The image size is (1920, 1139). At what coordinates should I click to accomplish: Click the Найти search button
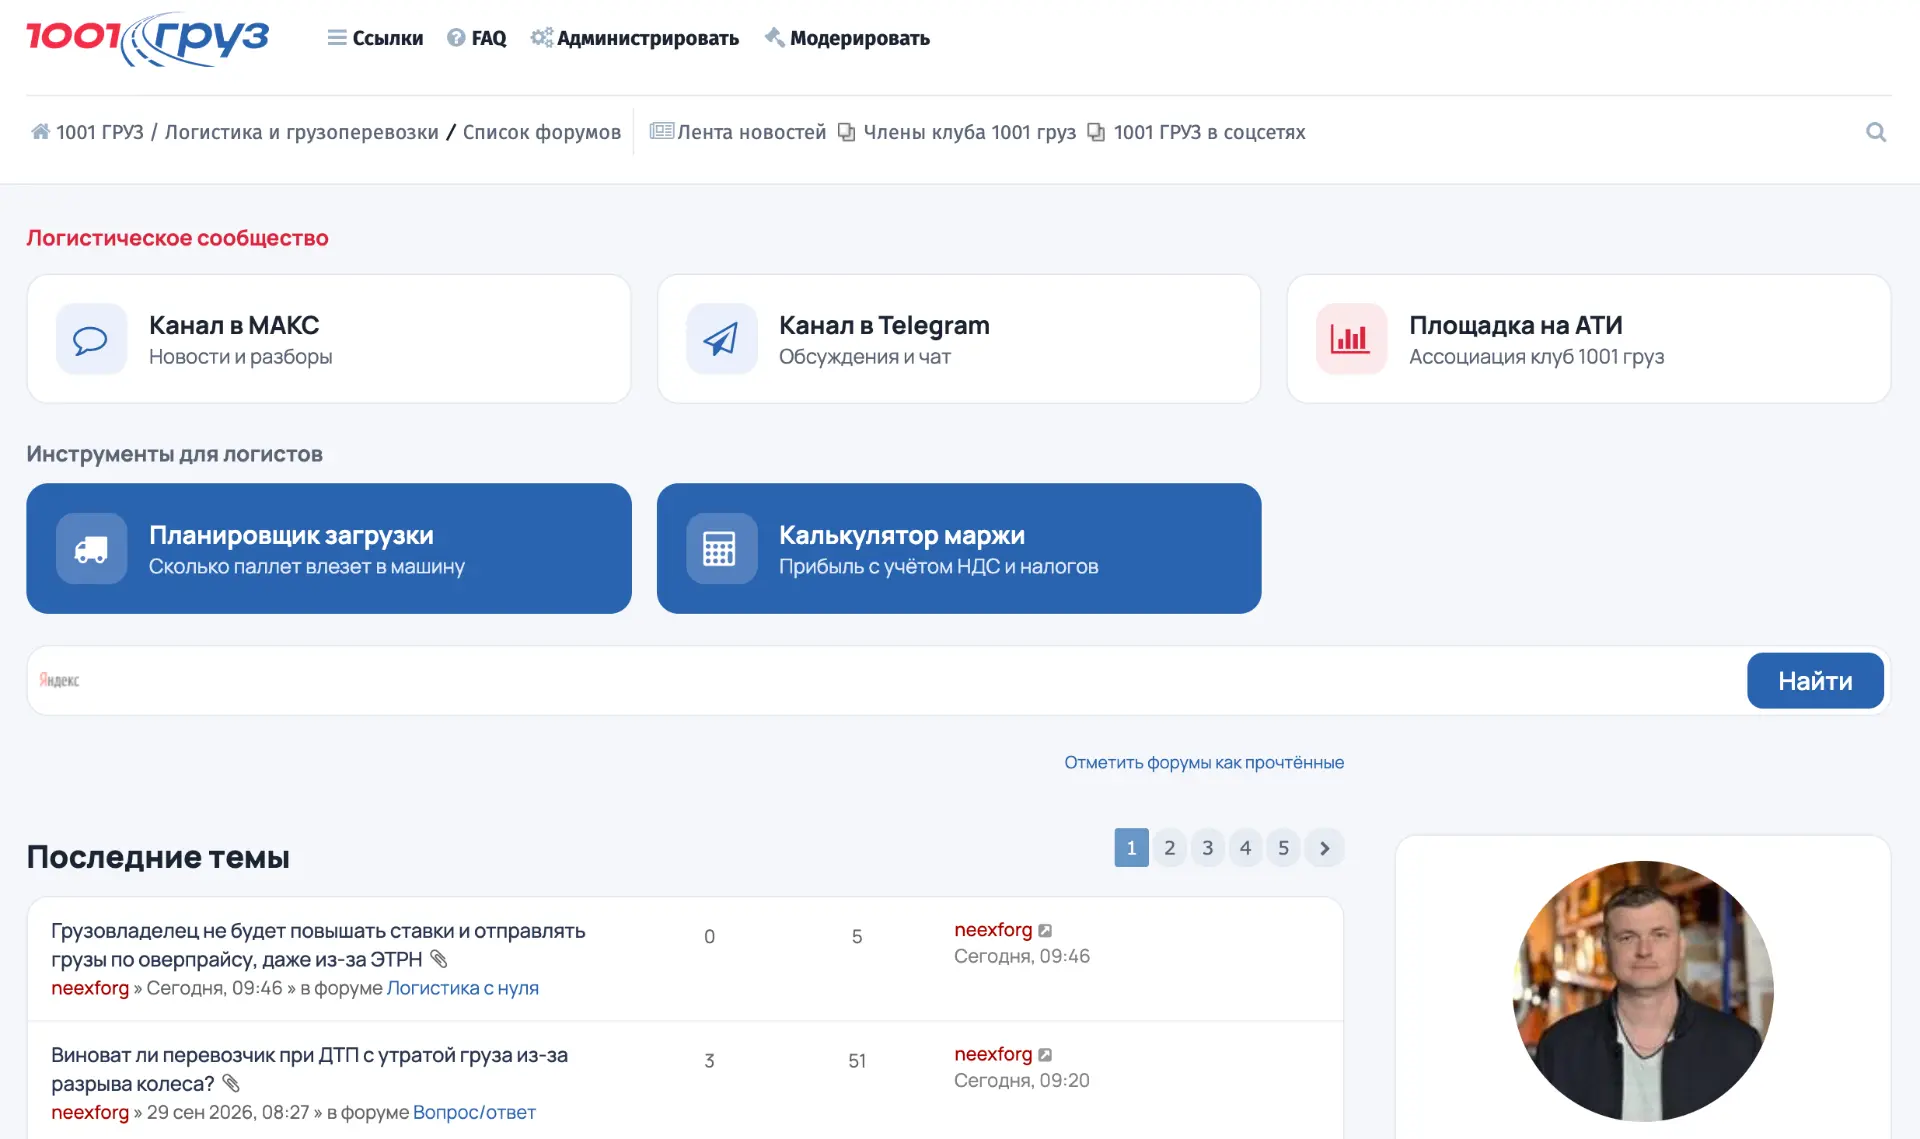pyautogui.click(x=1815, y=681)
